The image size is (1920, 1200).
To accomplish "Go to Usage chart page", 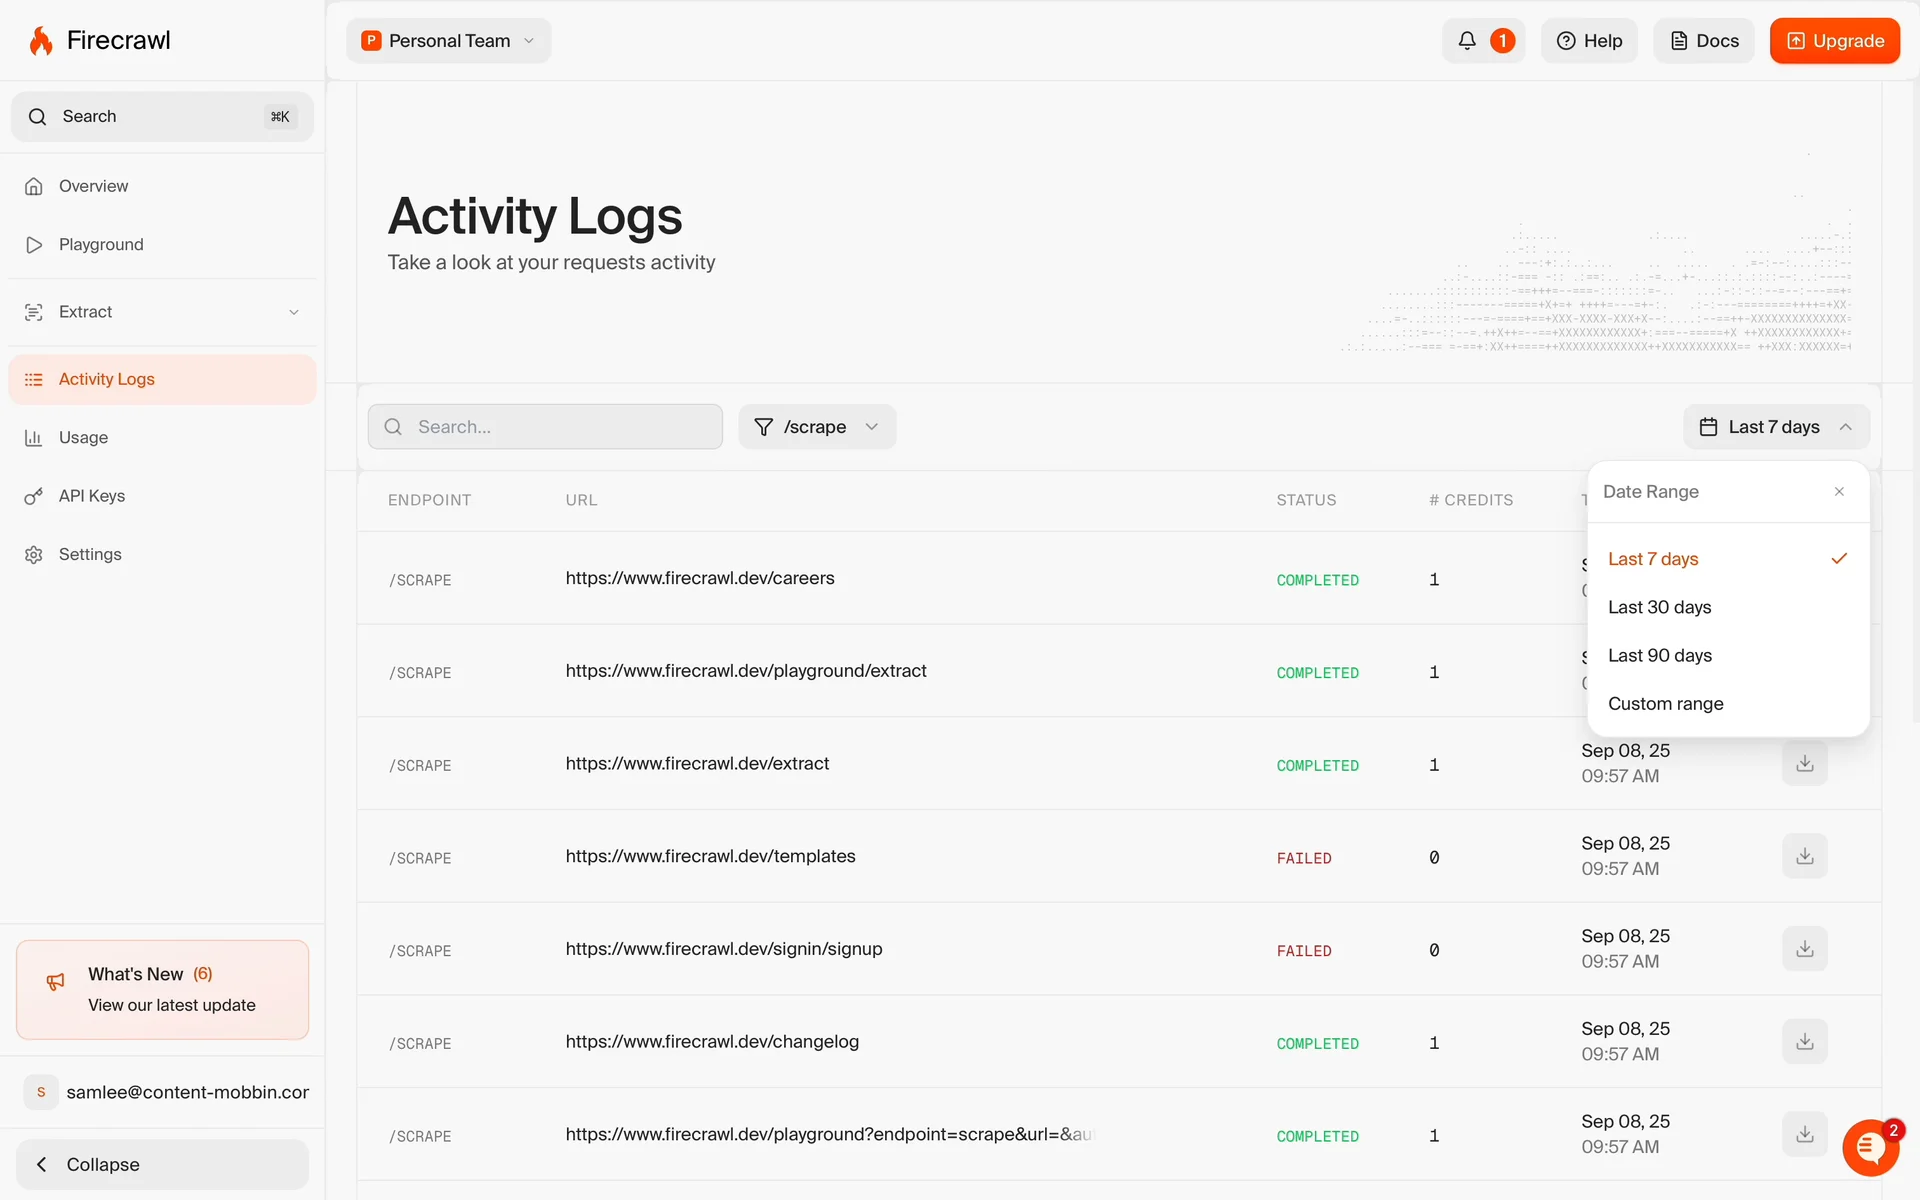I will pyautogui.click(x=83, y=438).
